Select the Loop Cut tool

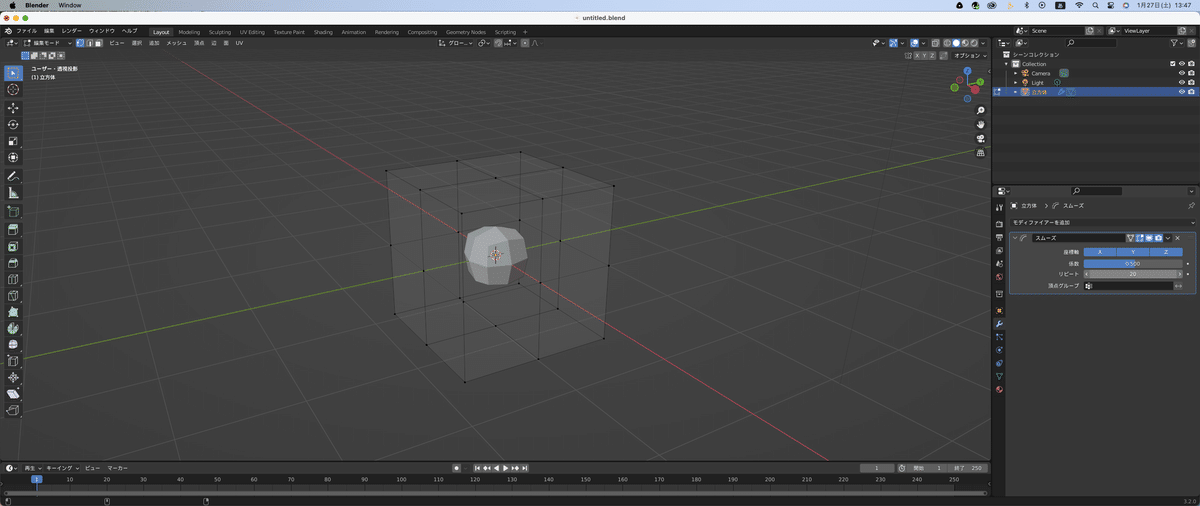click(x=13, y=279)
